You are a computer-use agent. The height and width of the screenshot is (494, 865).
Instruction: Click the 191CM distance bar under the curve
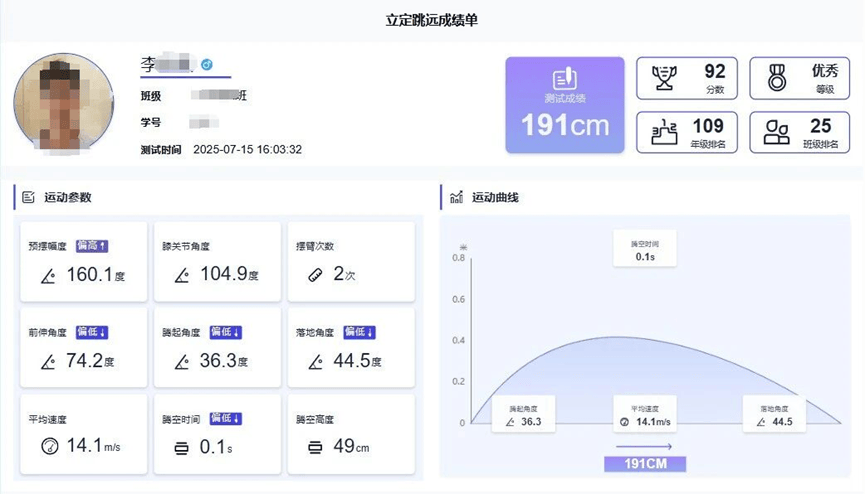pyautogui.click(x=644, y=464)
